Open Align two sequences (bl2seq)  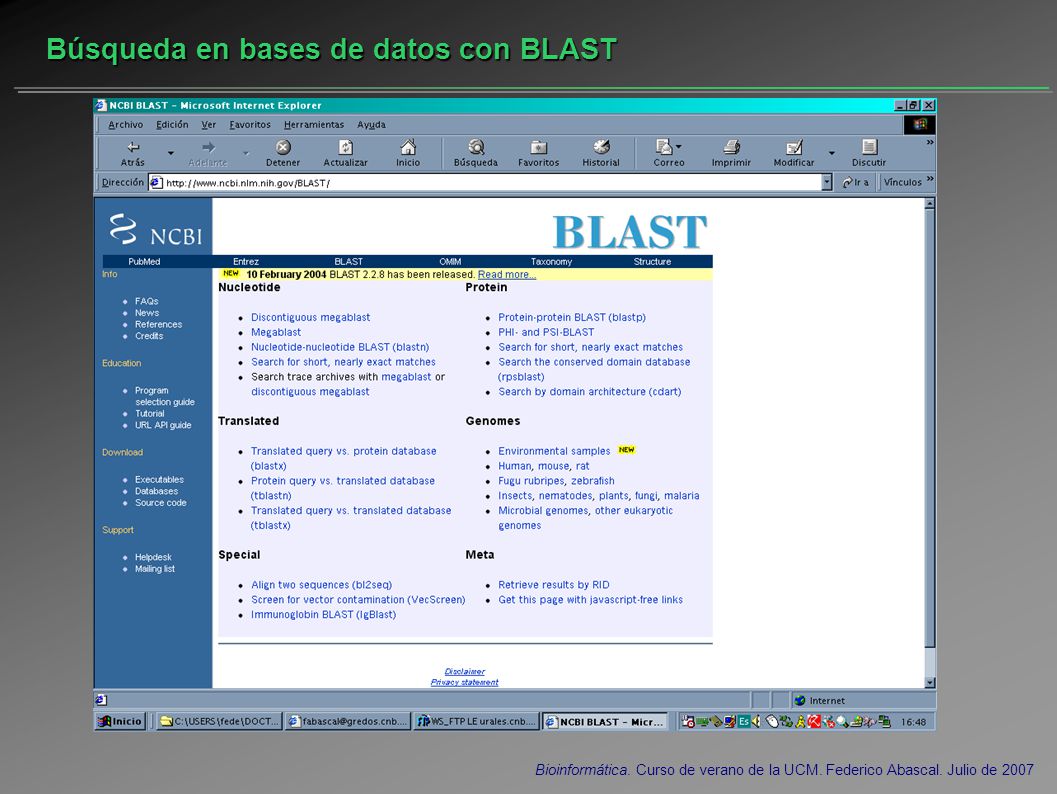[322, 585]
